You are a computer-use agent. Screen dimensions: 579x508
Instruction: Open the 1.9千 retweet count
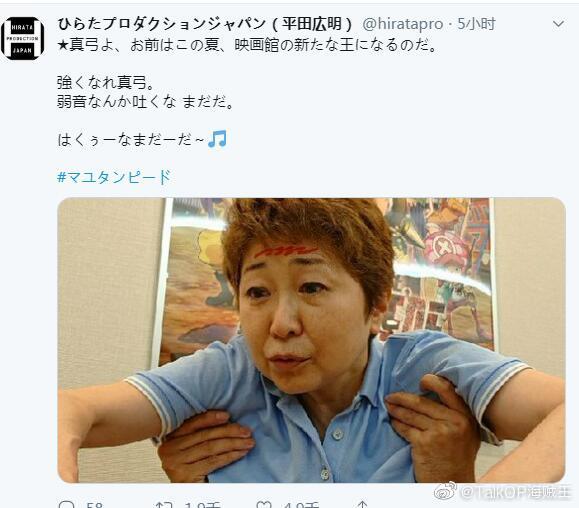click(202, 505)
